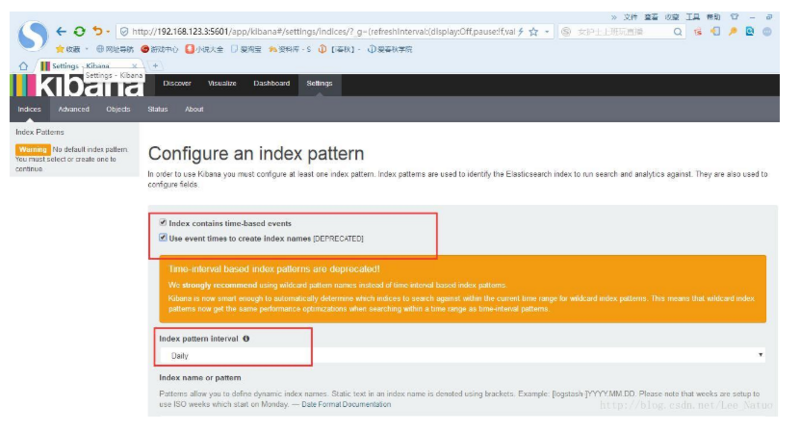Image resolution: width=800 pixels, height=431 pixels.
Task: Click Time-interval based index patterns are deprecated heading
Action: click(274, 269)
